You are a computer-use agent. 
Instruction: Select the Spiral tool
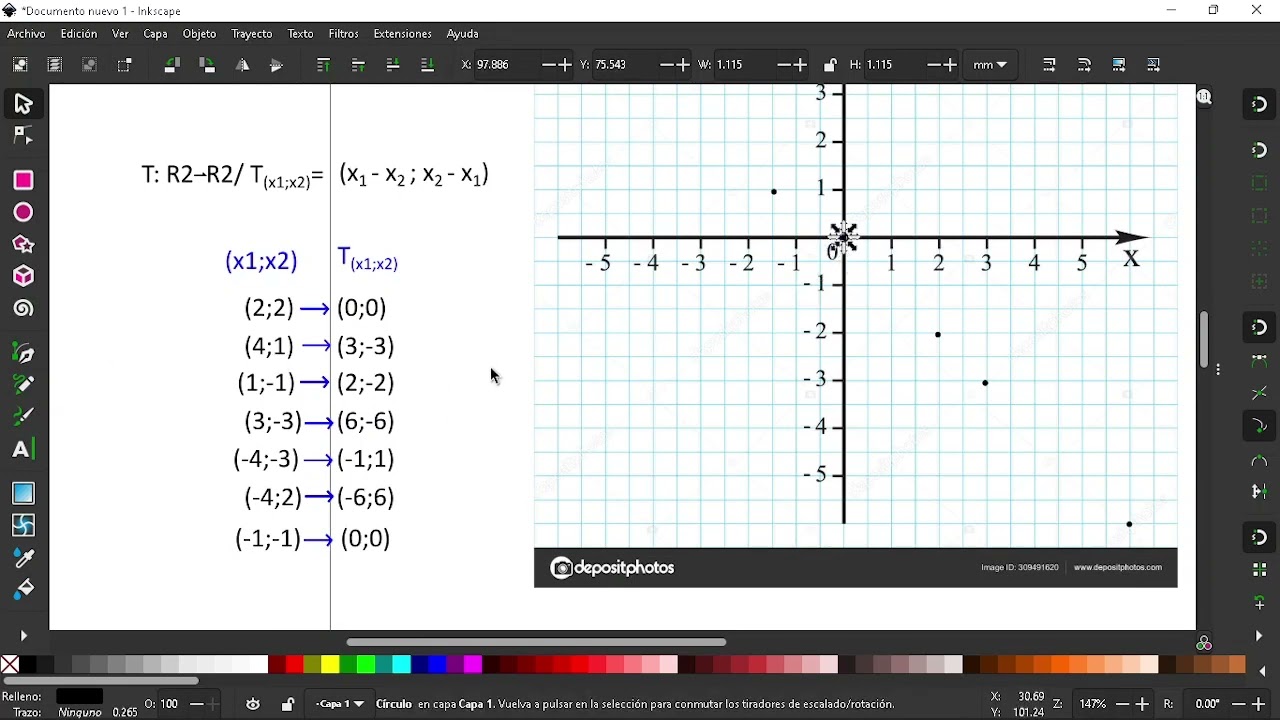tap(23, 309)
